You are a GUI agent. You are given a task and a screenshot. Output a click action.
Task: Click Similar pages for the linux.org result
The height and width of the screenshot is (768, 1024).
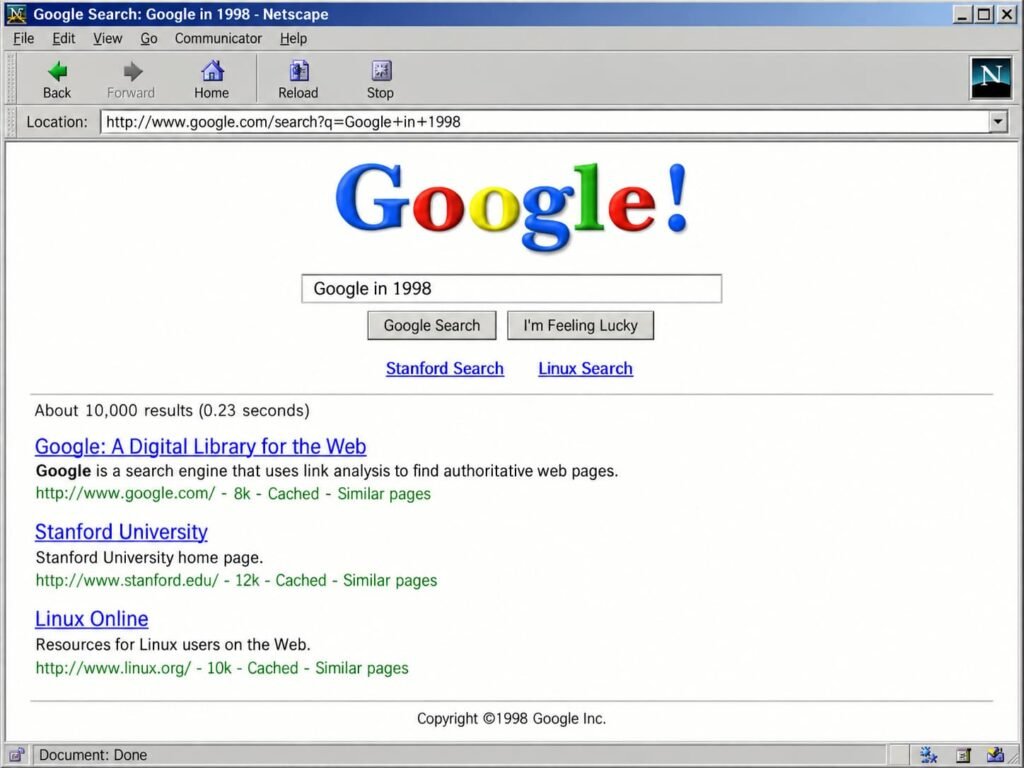(x=362, y=668)
